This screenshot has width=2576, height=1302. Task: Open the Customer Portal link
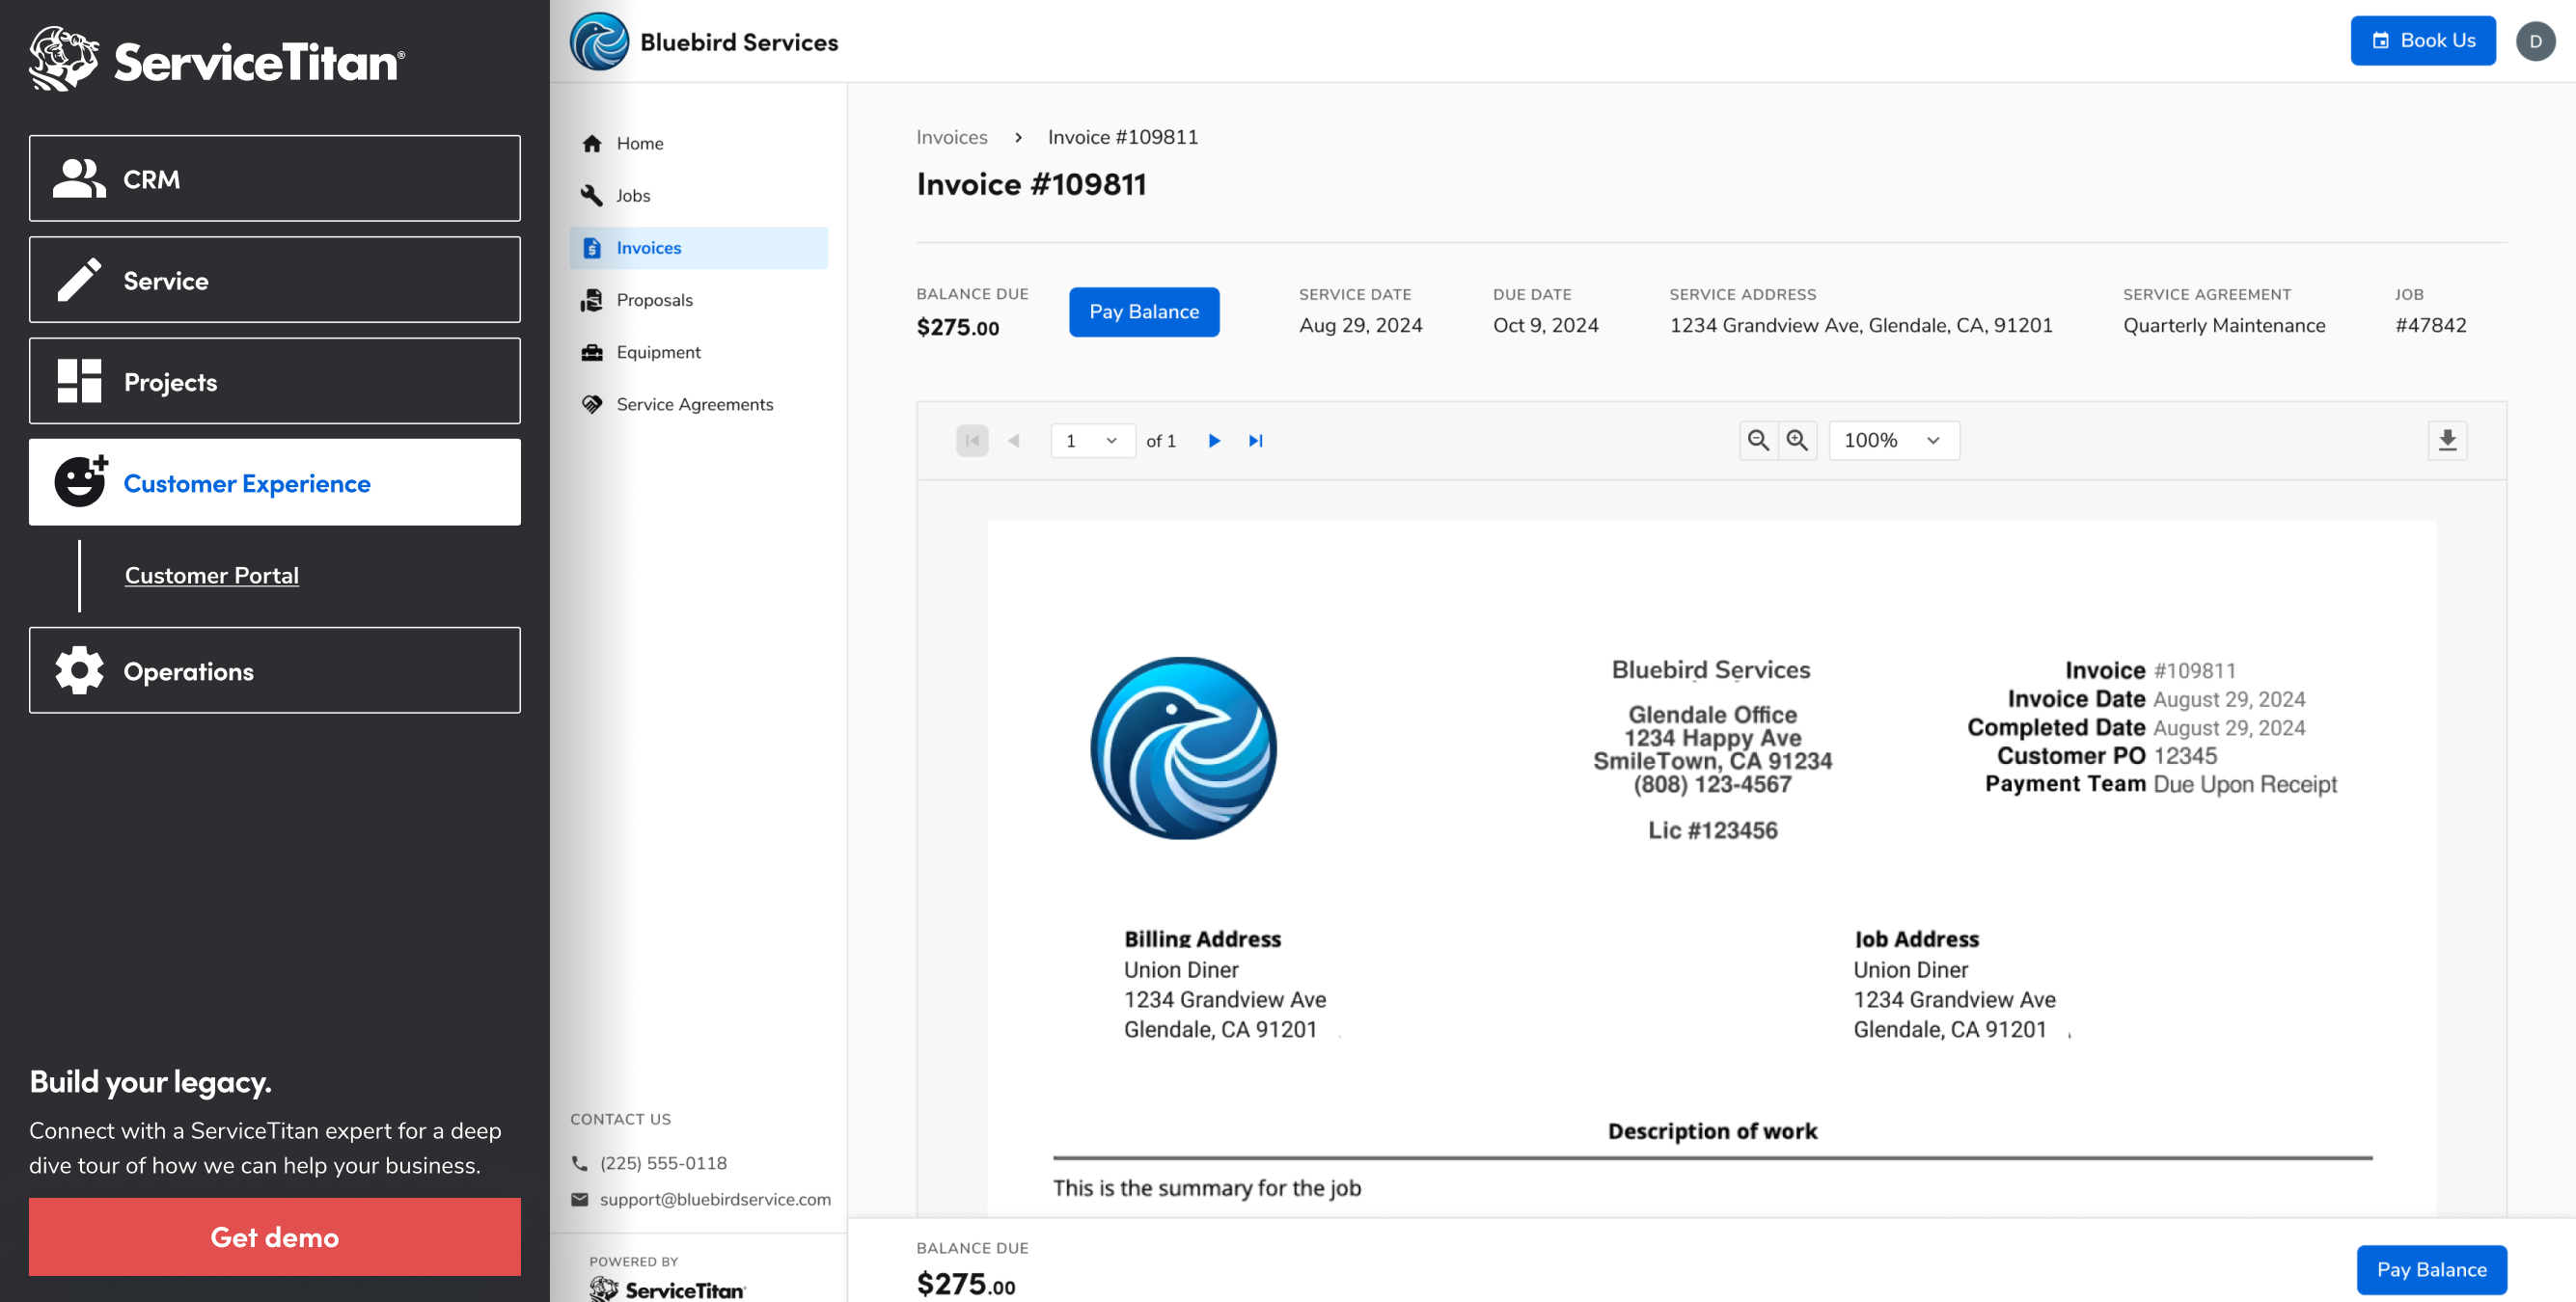point(211,575)
